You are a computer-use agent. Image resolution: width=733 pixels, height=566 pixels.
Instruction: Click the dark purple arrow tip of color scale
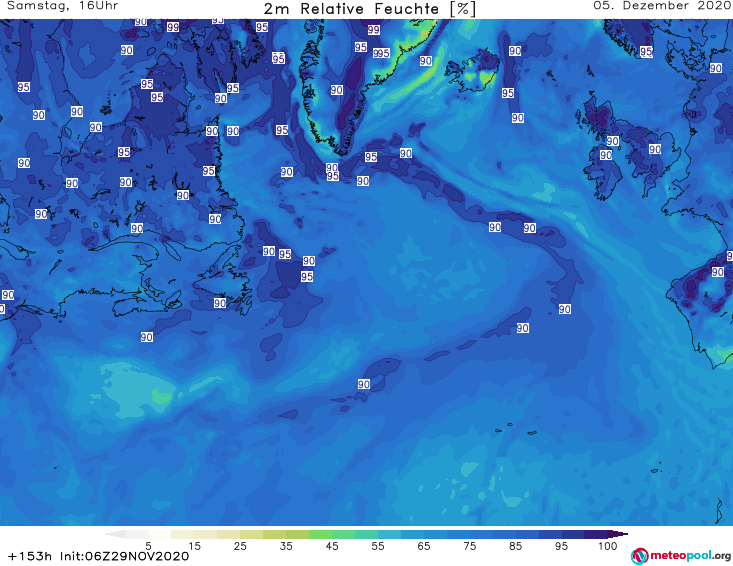click(x=618, y=534)
